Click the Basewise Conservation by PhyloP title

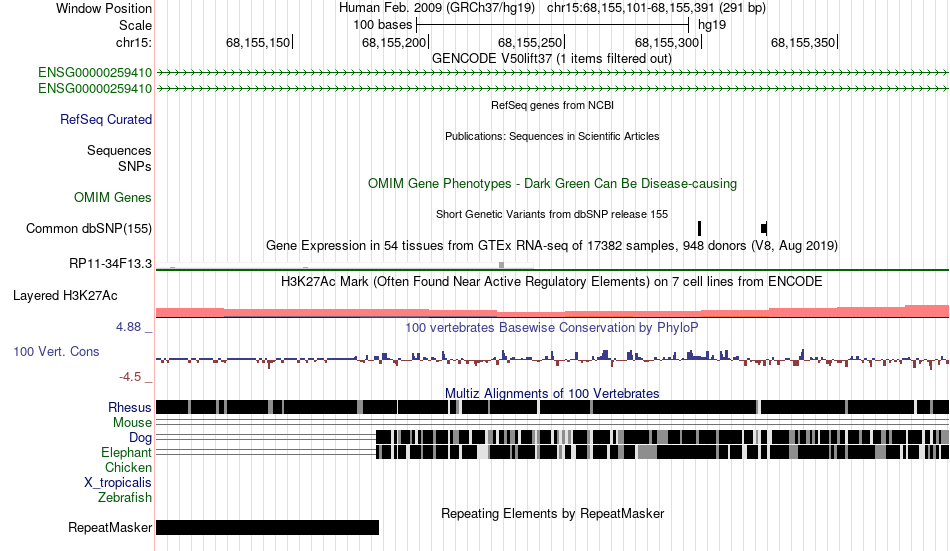[551, 328]
